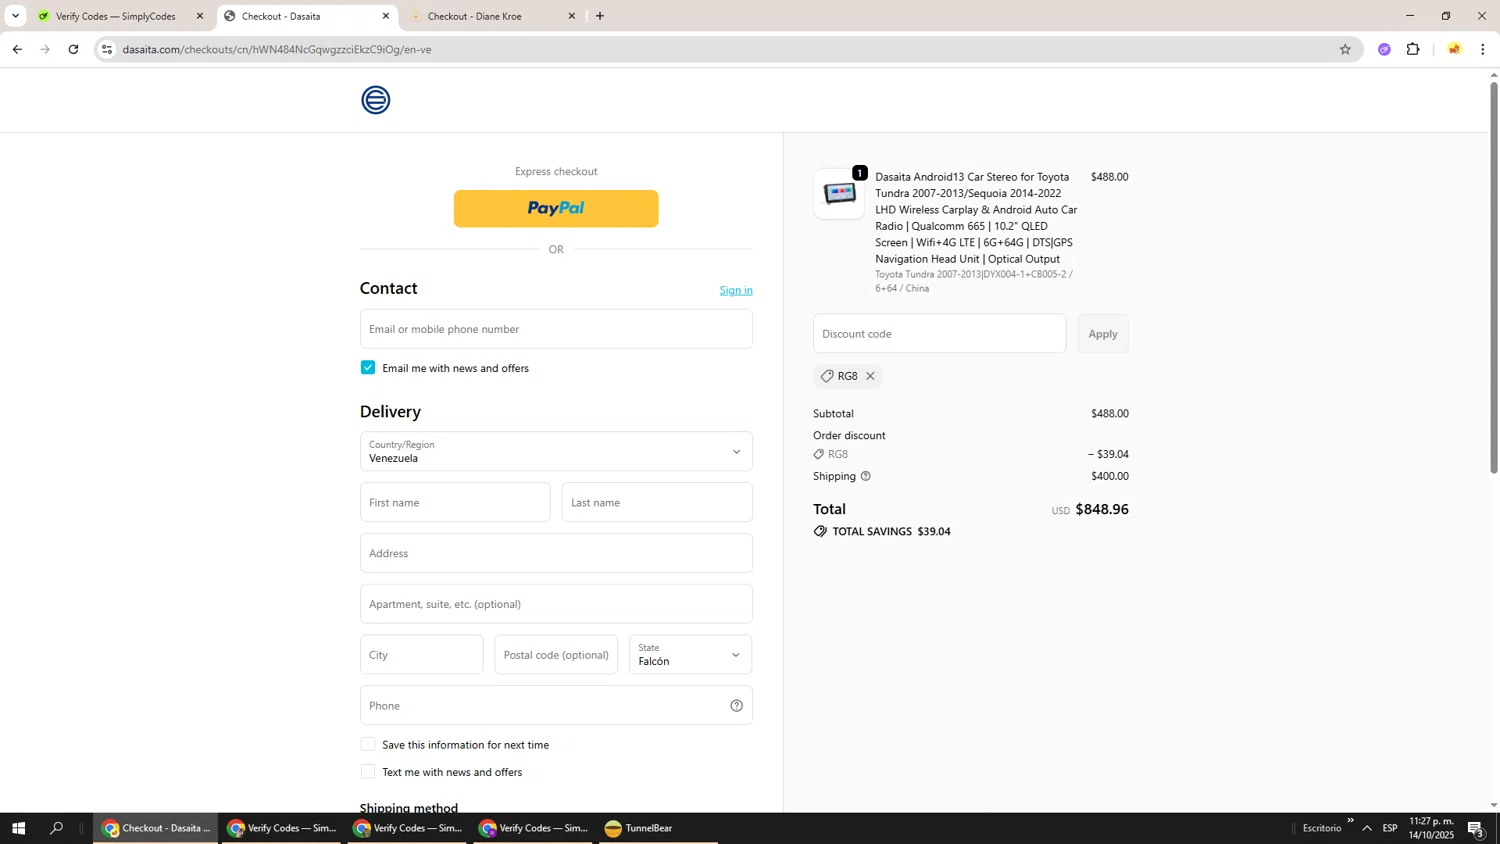This screenshot has height=844, width=1500.
Task: Open a new browser tab
Action: (600, 16)
